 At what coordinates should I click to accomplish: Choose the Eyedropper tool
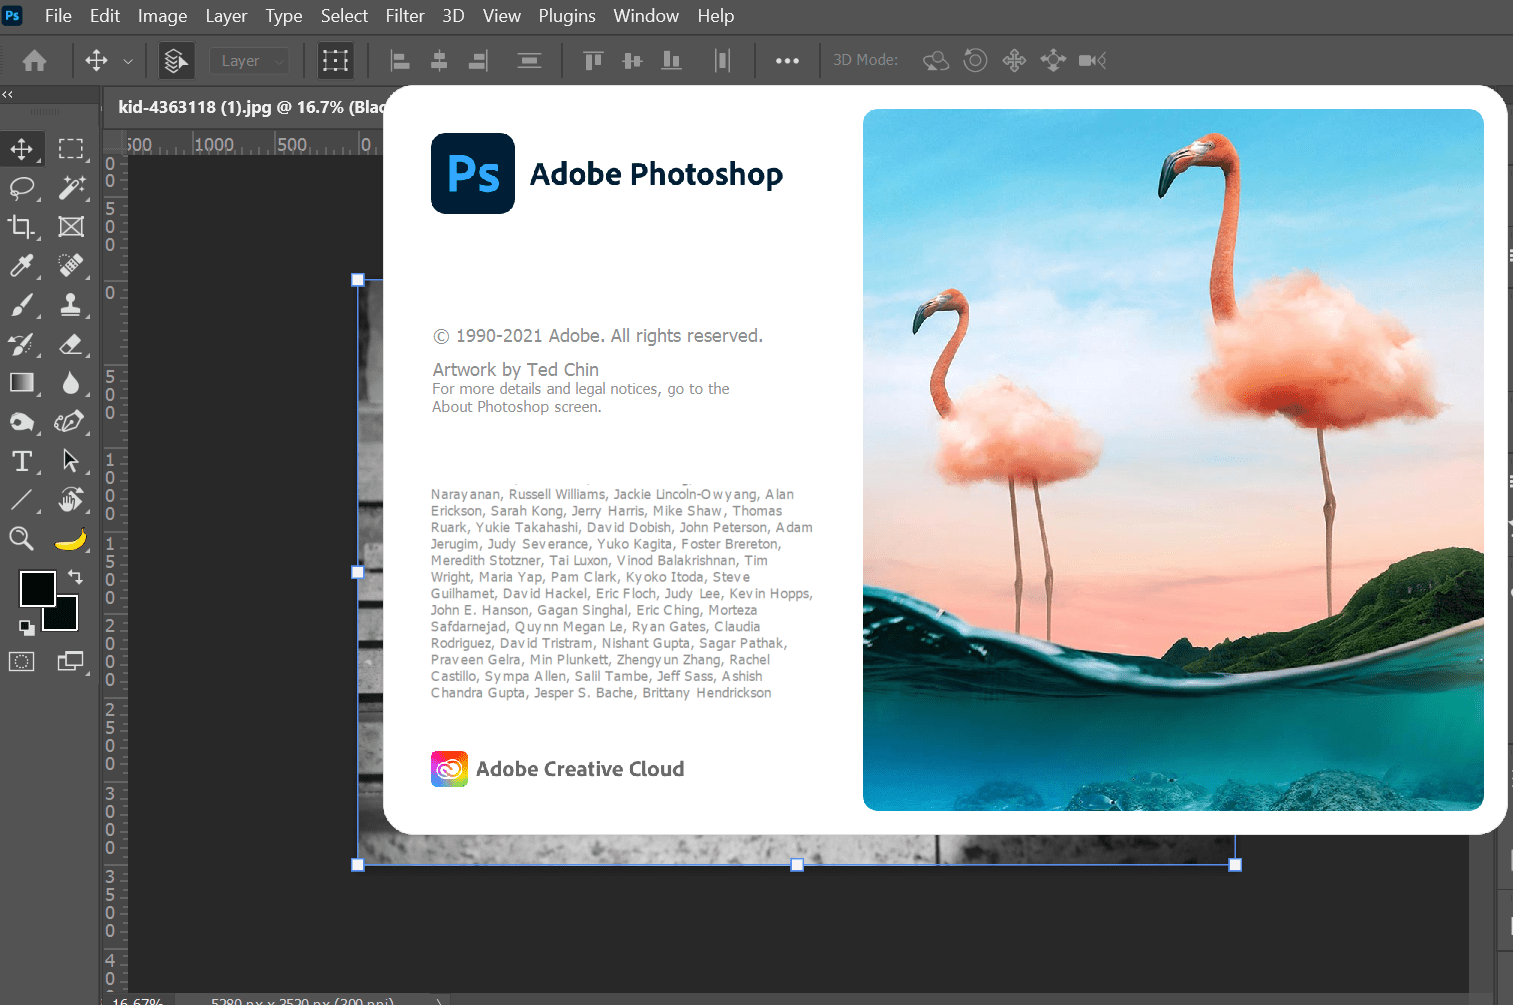click(22, 266)
